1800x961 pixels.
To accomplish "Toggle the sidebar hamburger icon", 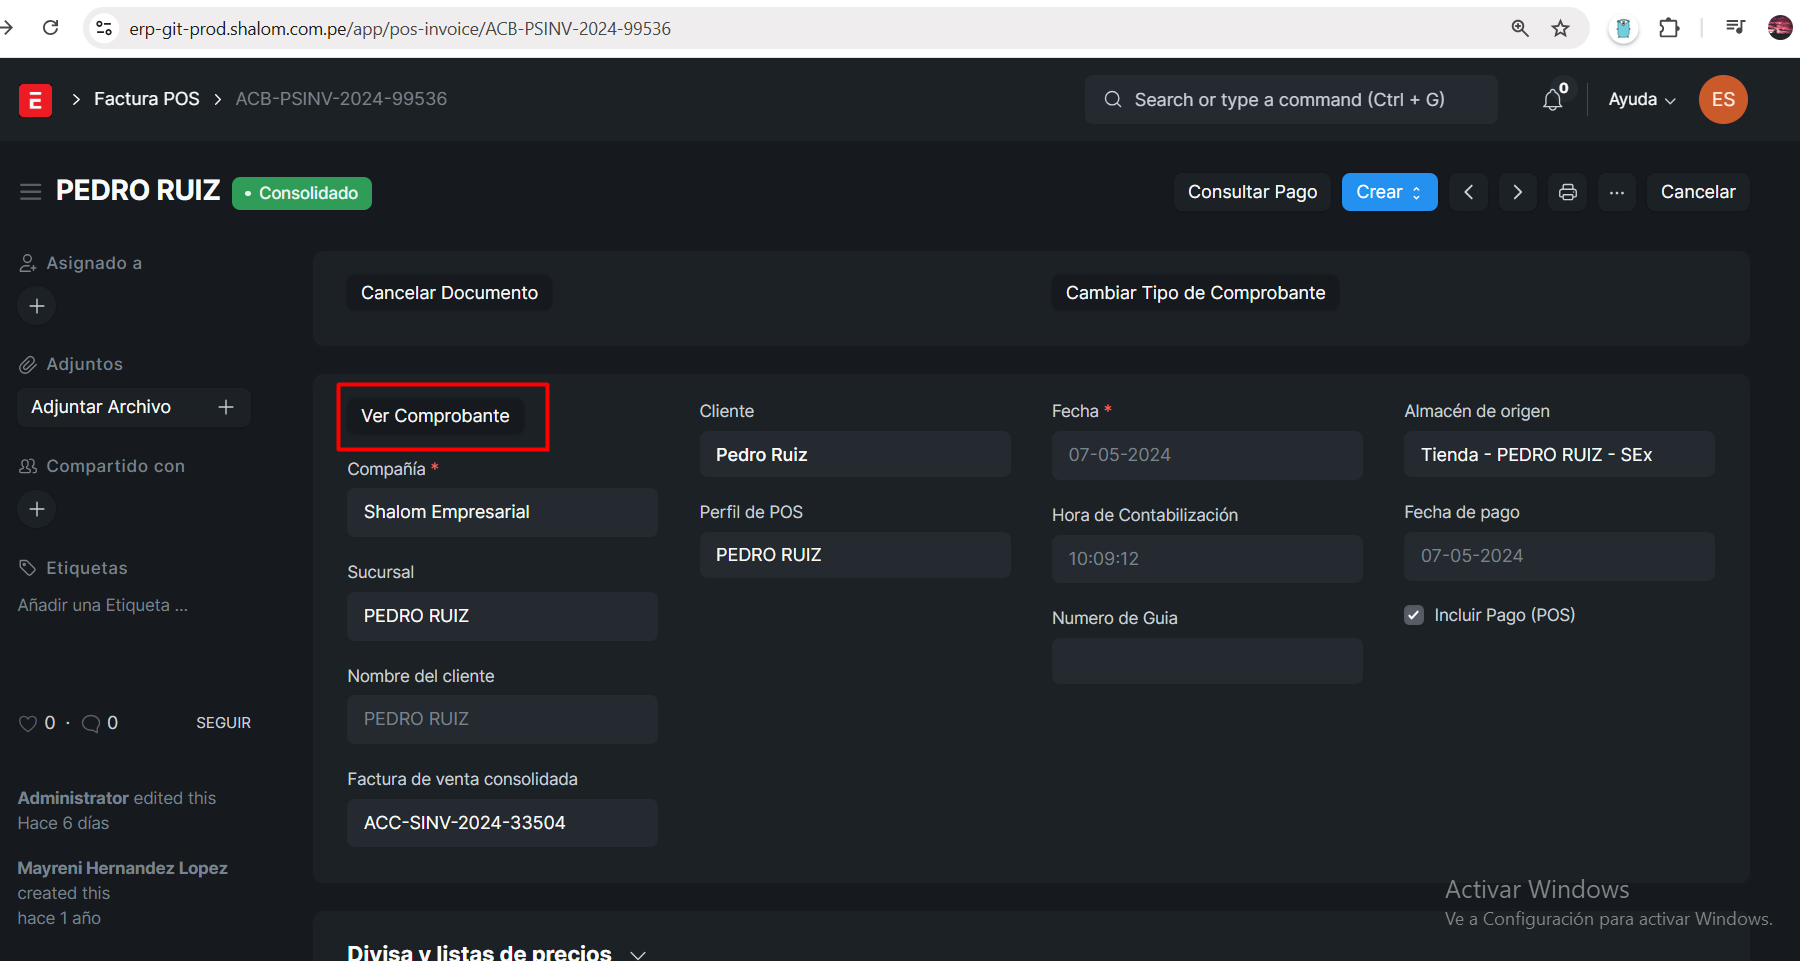I will tap(31, 192).
